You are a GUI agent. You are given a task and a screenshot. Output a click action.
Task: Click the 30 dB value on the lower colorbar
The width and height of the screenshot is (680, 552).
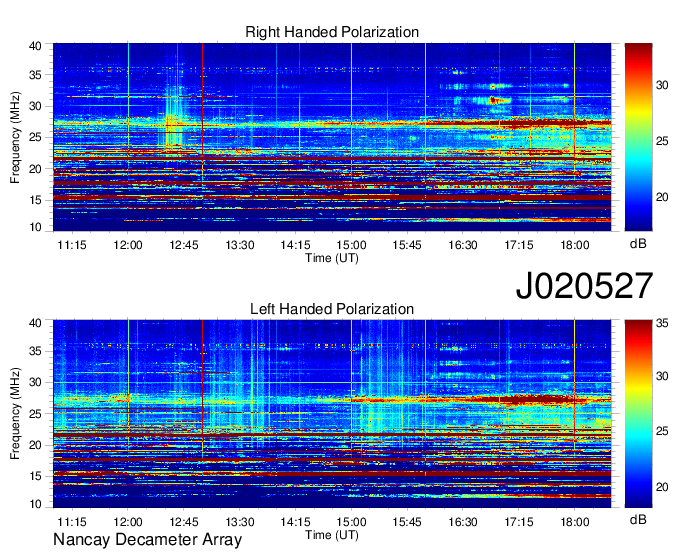662,376
